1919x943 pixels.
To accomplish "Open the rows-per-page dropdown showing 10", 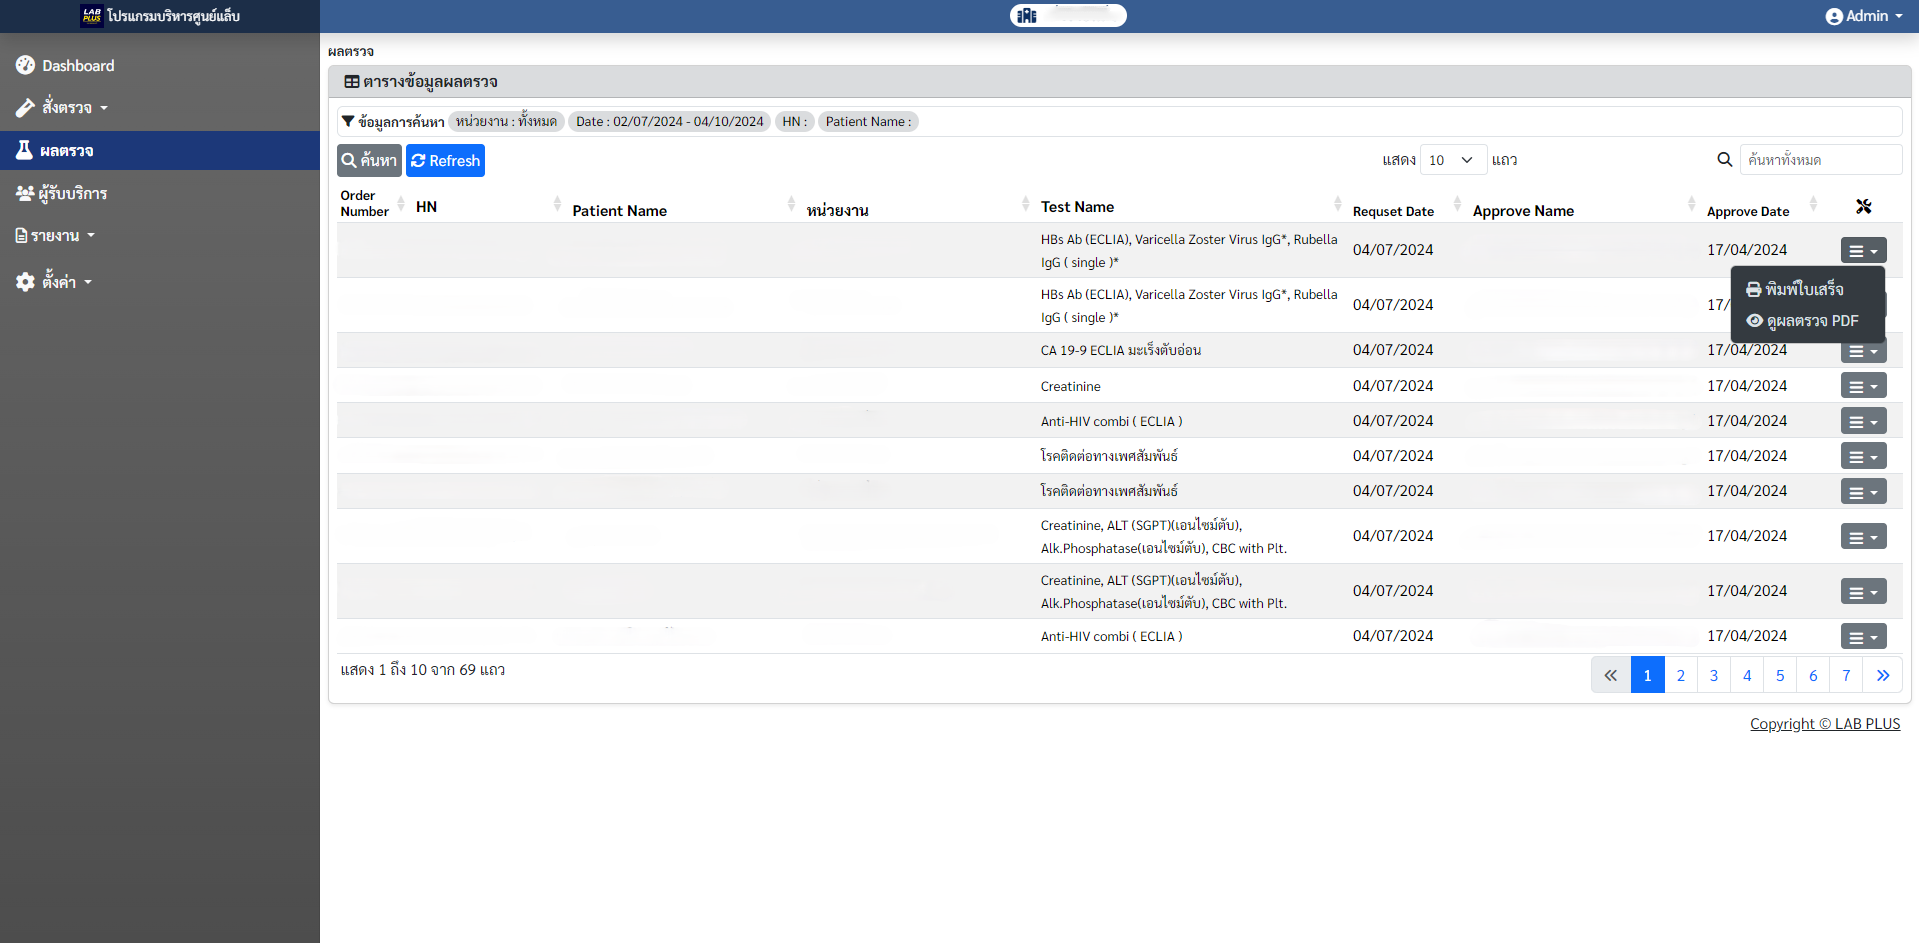I will 1452,160.
